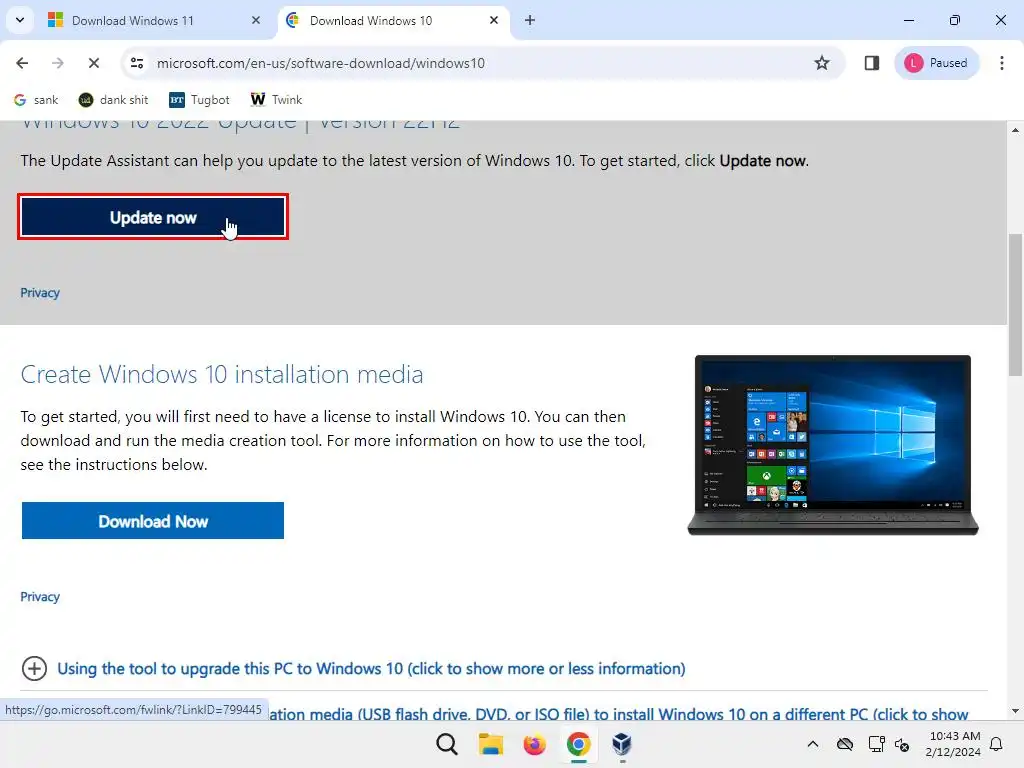Open the network display tray icon

pos(876,744)
